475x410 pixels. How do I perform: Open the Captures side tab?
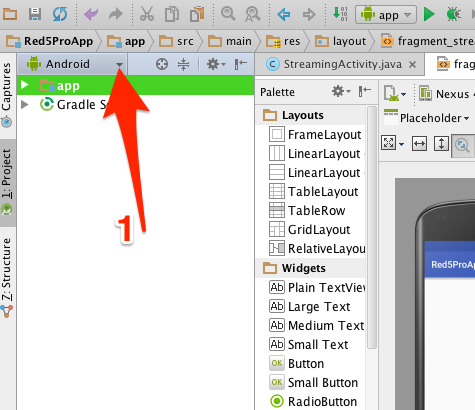[7, 95]
